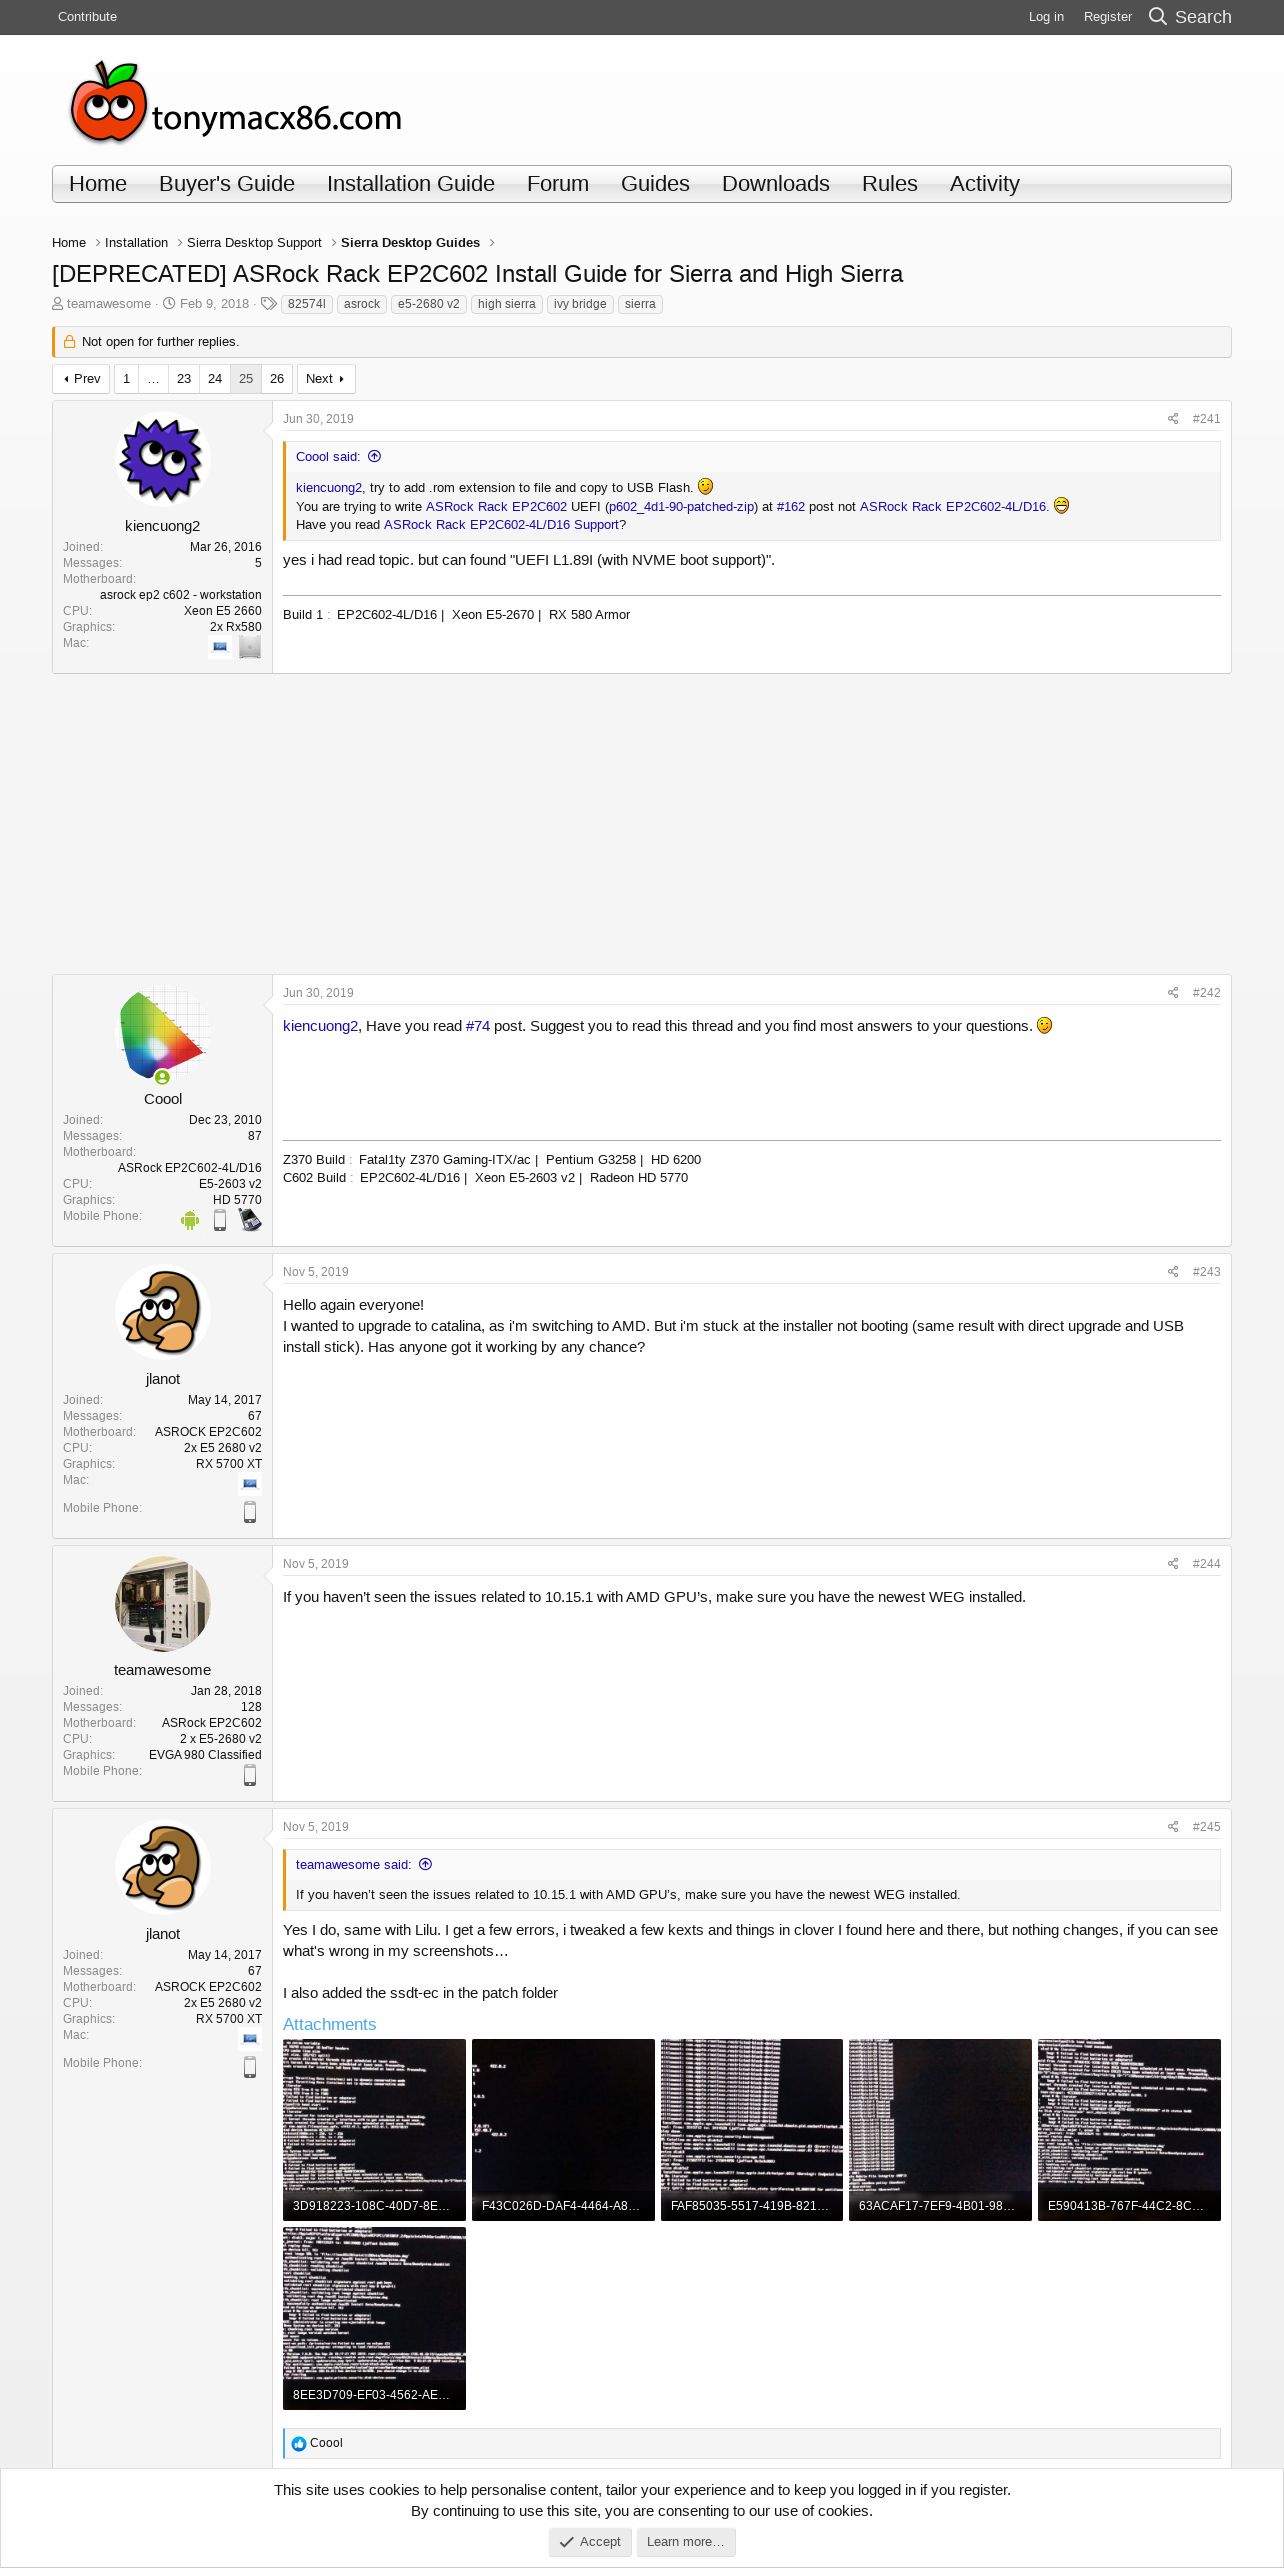Click share icon on post #241
This screenshot has width=1284, height=2568.
click(x=1173, y=419)
